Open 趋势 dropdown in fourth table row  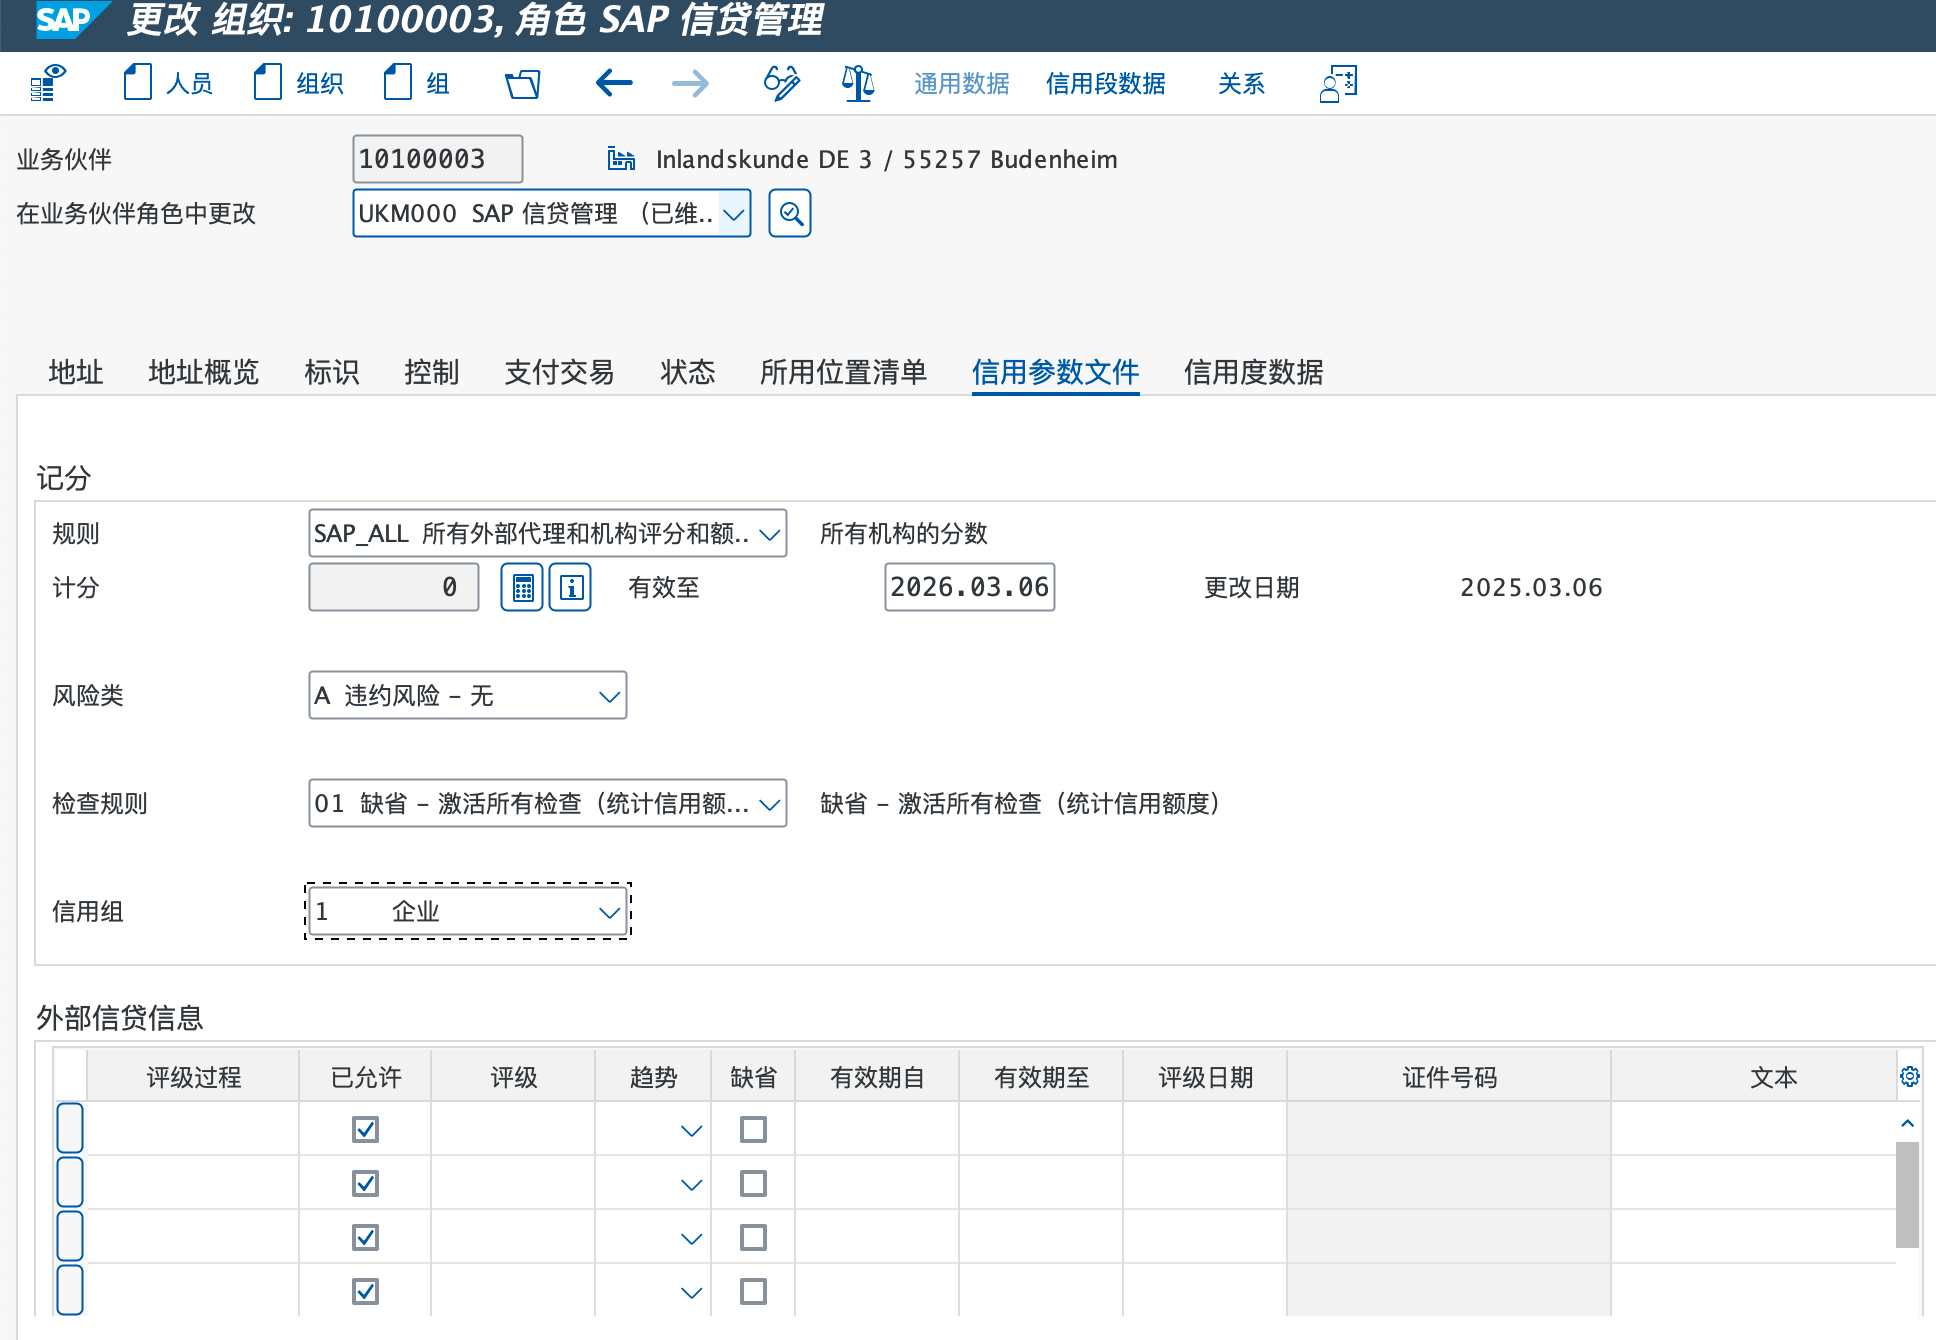[x=691, y=1292]
